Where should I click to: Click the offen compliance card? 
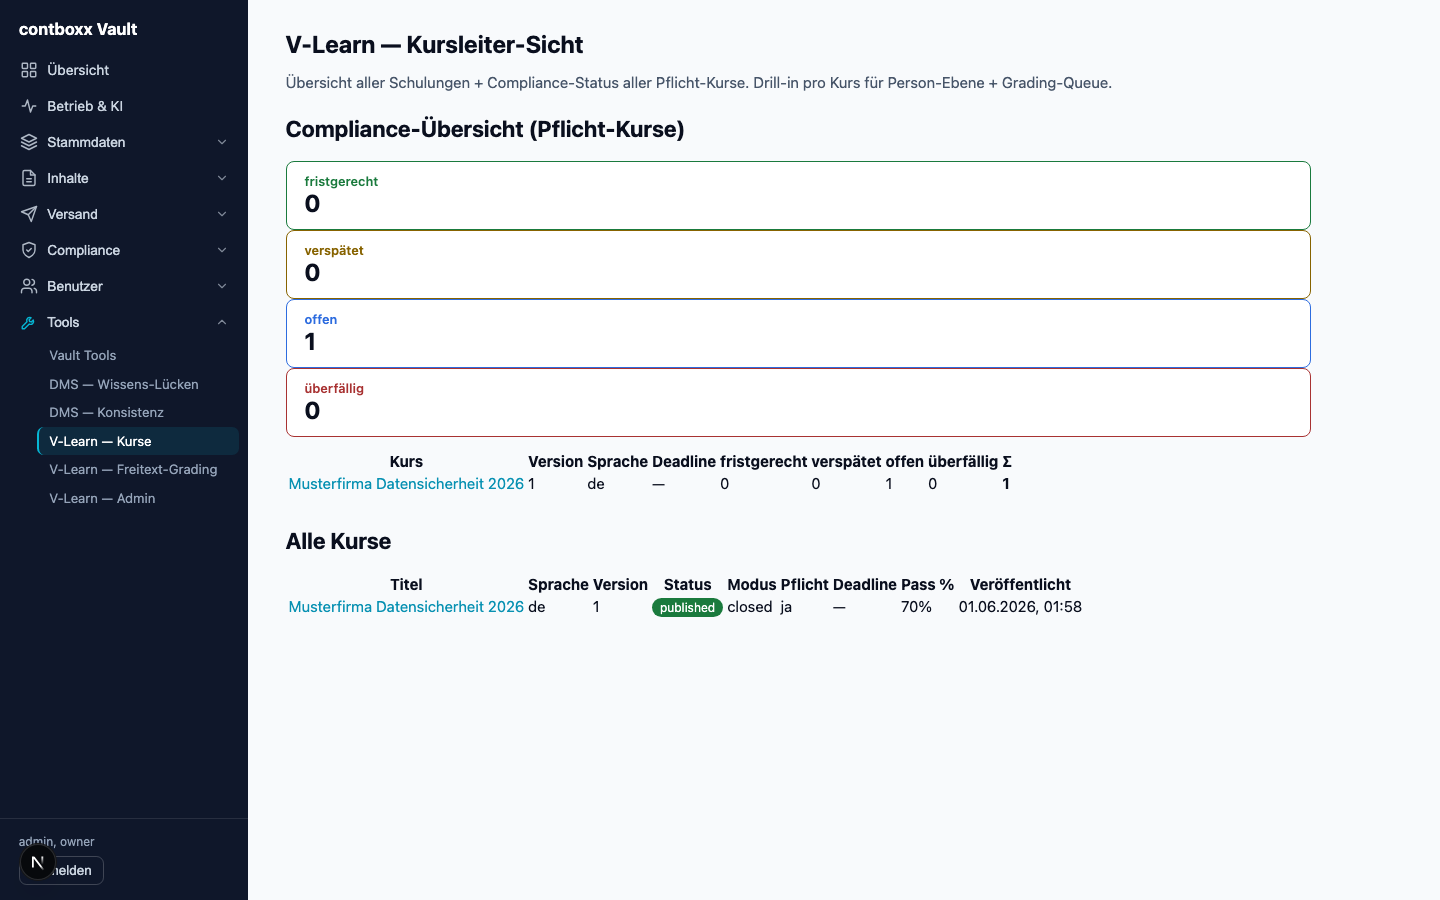click(798, 333)
